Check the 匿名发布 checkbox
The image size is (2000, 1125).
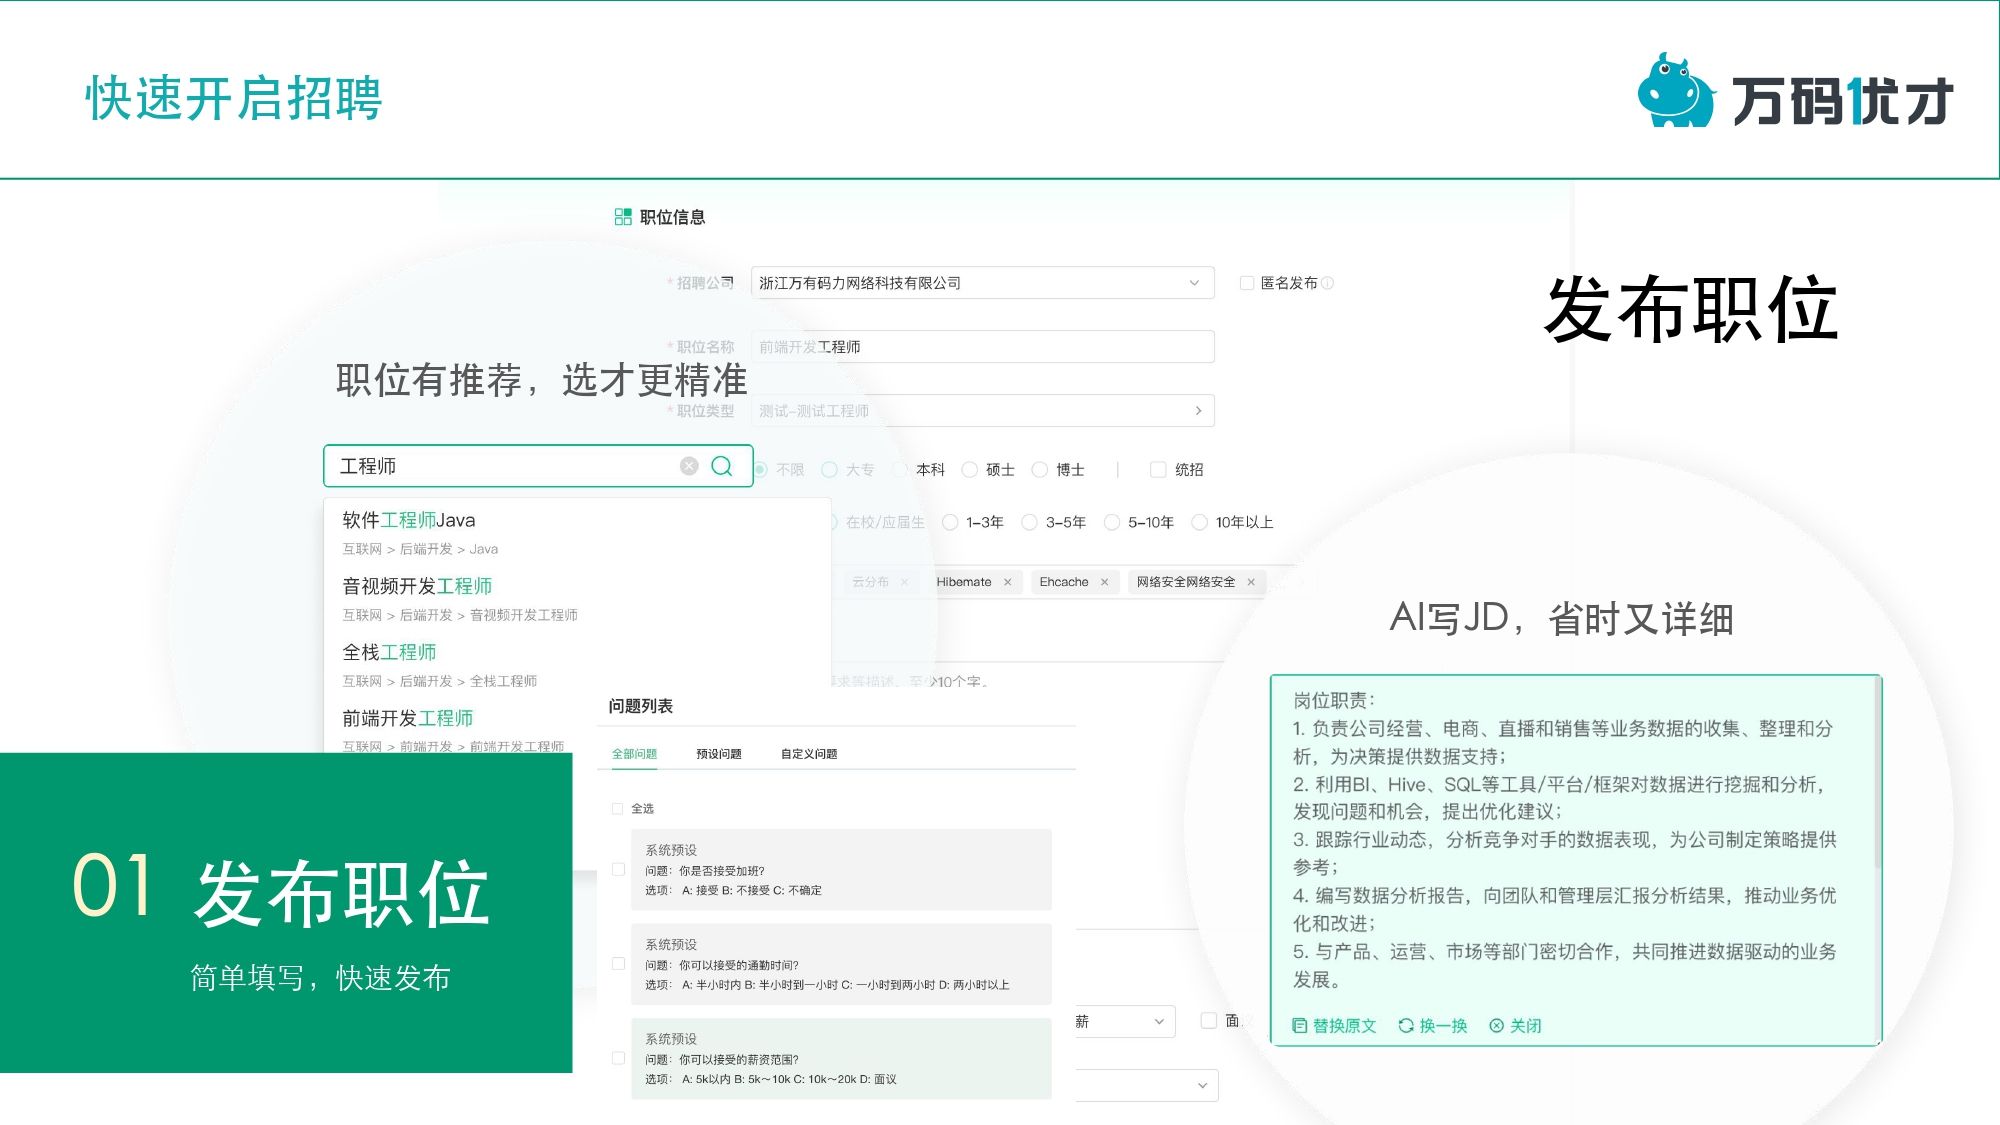pos(1246,283)
